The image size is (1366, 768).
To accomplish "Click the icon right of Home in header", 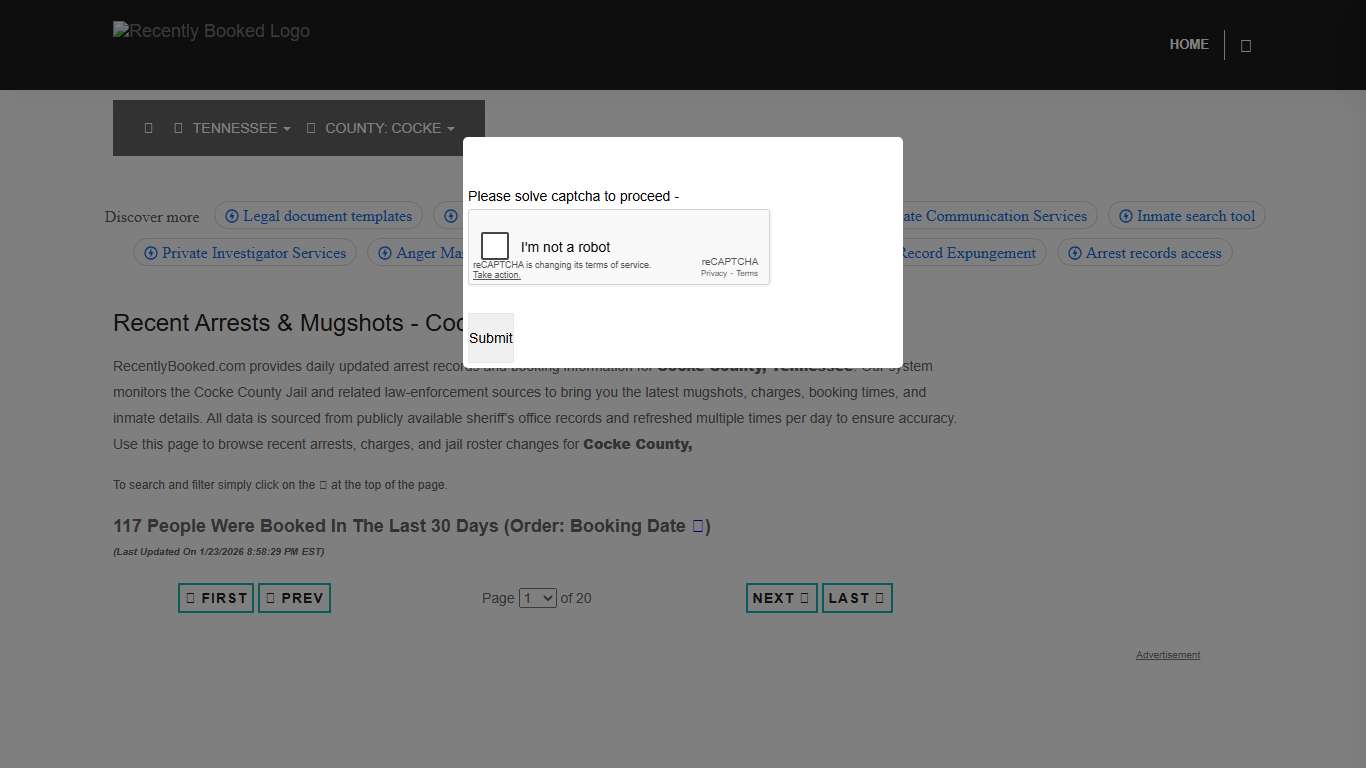I will coord(1246,45).
